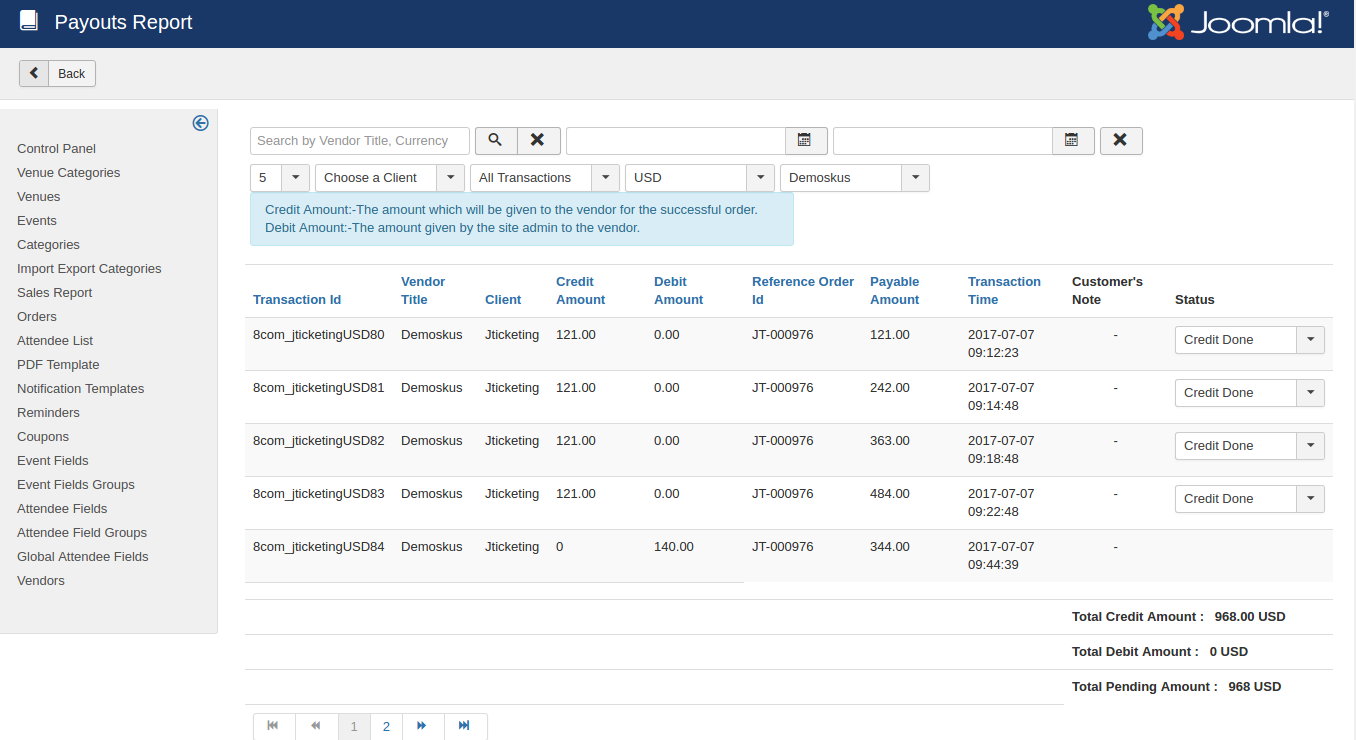Expand the All Transactions filter dropdown
This screenshot has width=1356, height=740.
[x=544, y=178]
